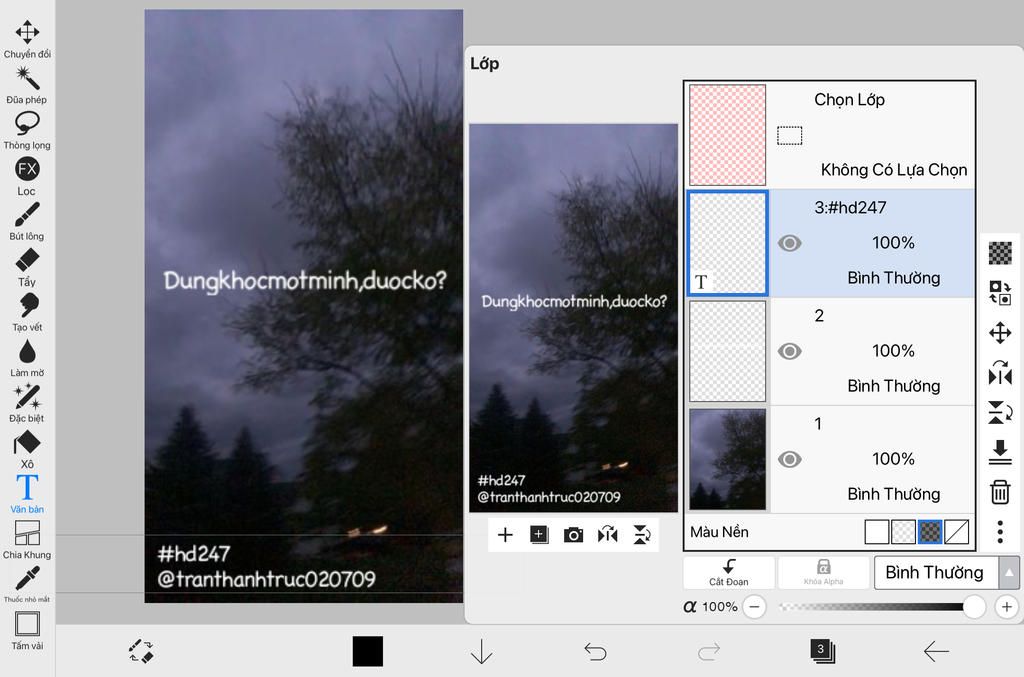Select the Bút lông brush tool

(x=27, y=222)
